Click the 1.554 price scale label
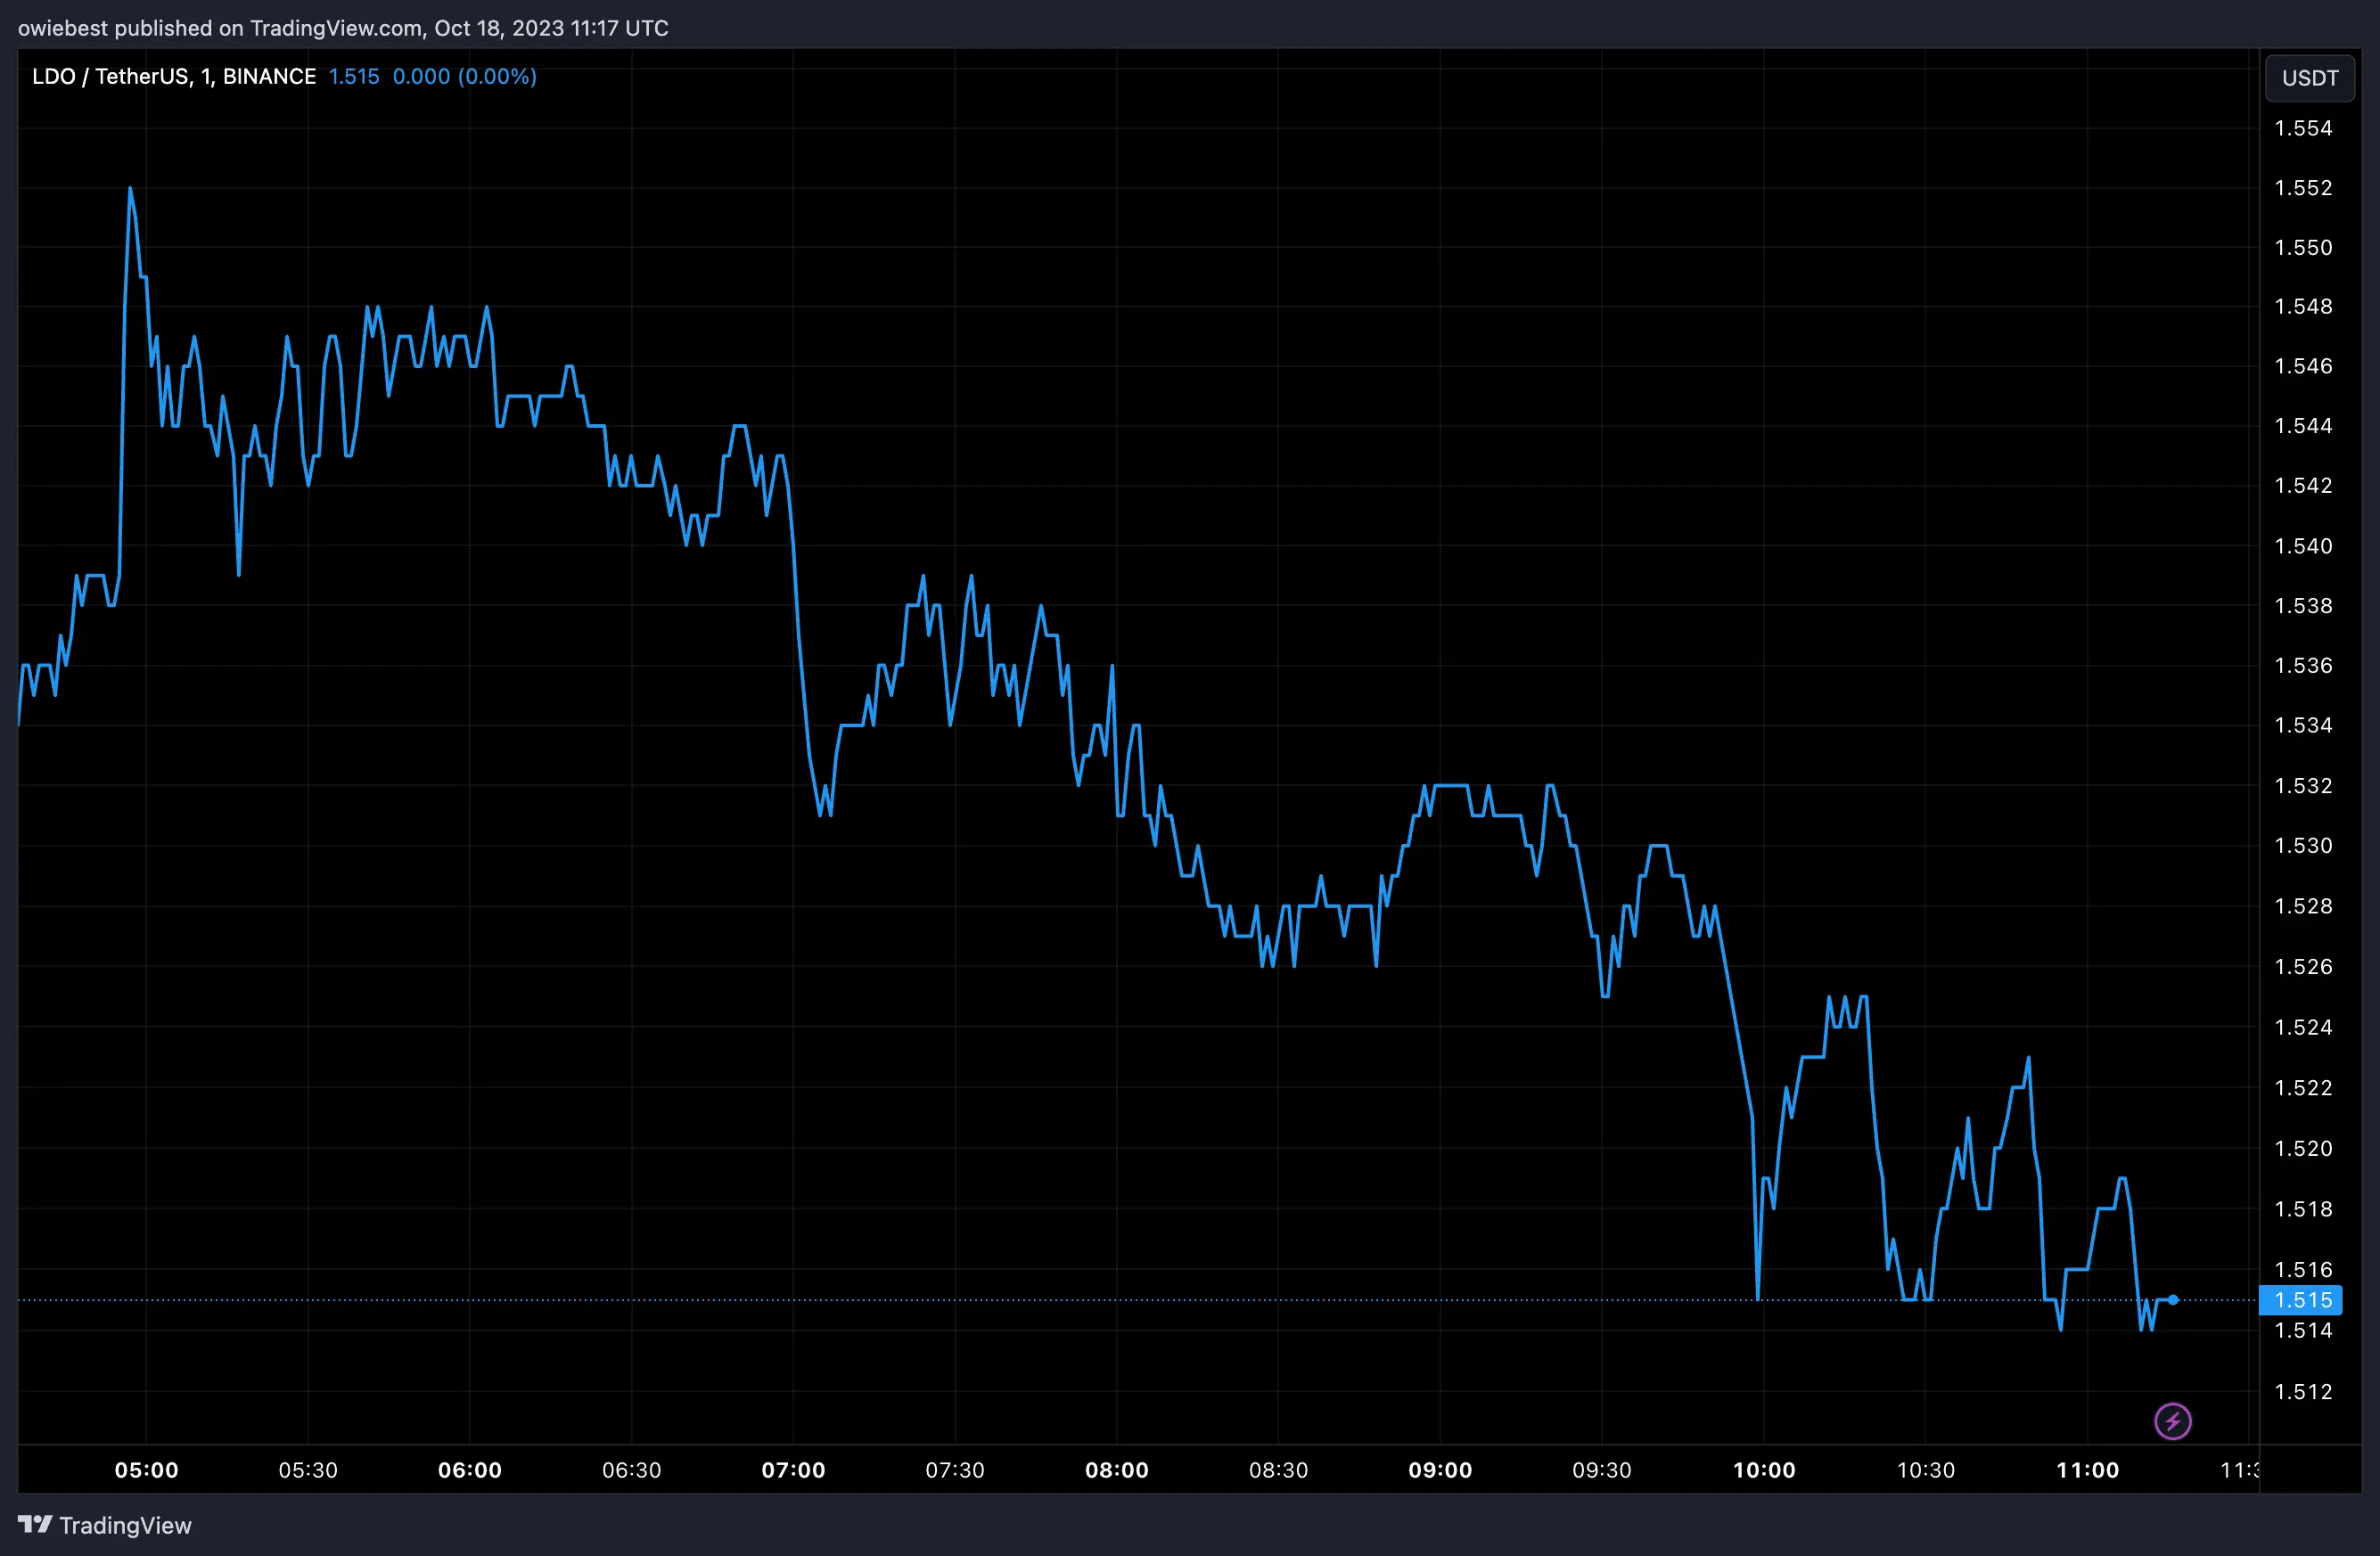The image size is (2380, 1556). pos(2302,128)
